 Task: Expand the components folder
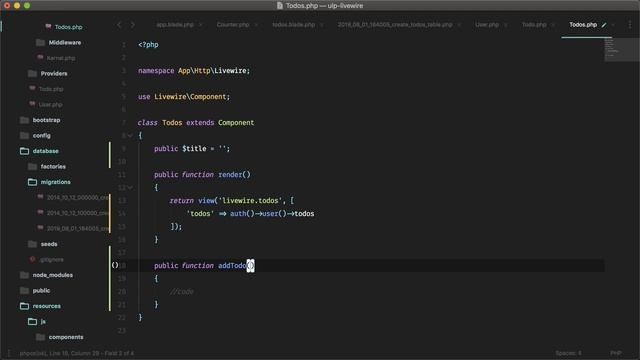[66, 337]
